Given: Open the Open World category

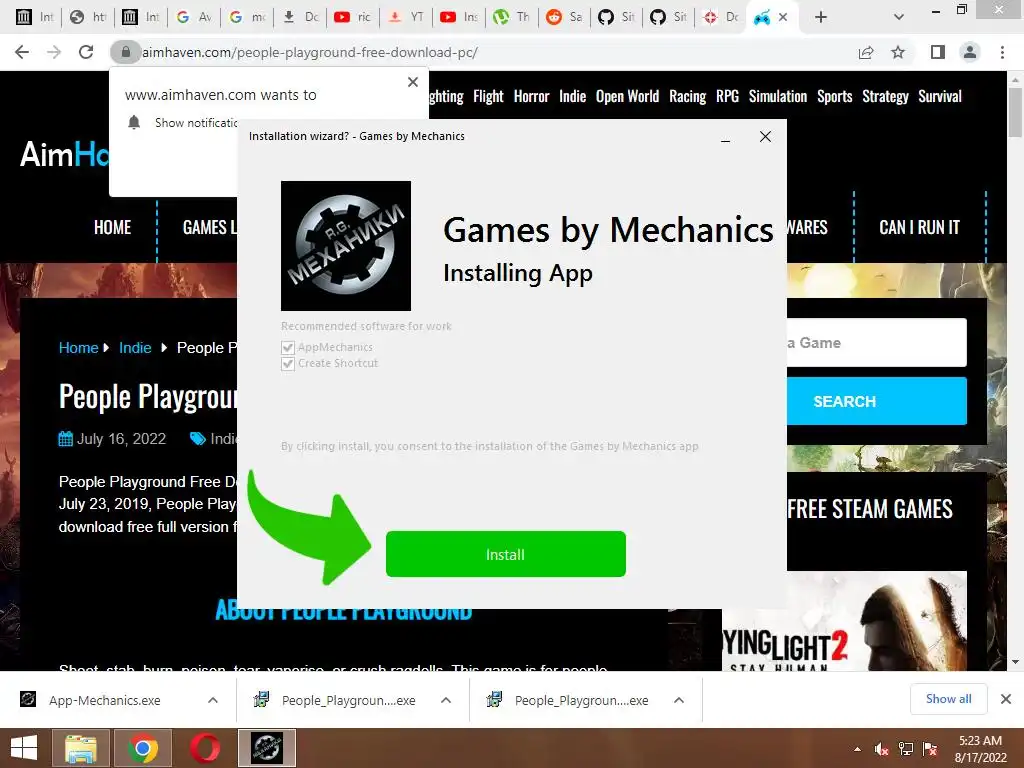Looking at the screenshot, I should [x=627, y=97].
